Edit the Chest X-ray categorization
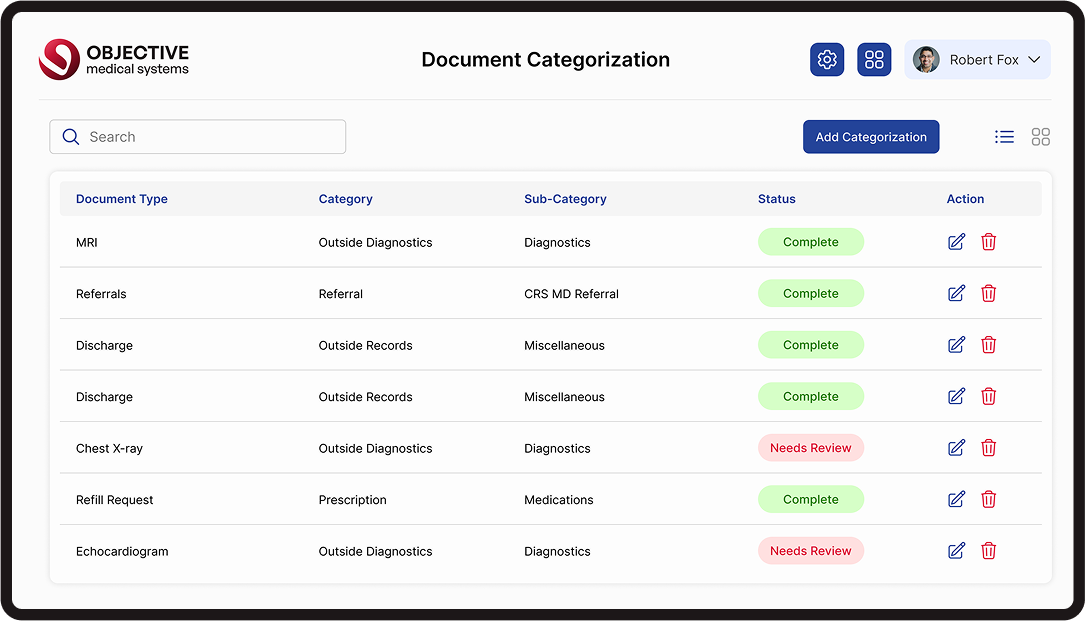This screenshot has width=1085, height=621. (956, 448)
